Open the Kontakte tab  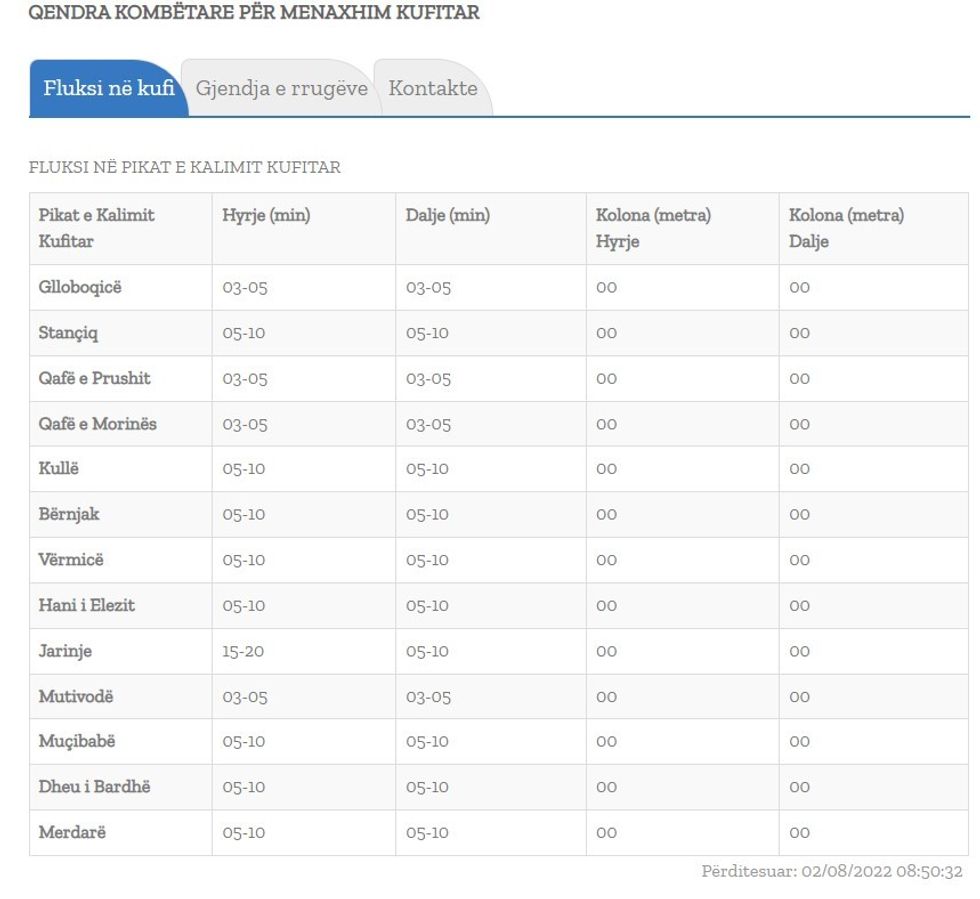click(x=432, y=88)
